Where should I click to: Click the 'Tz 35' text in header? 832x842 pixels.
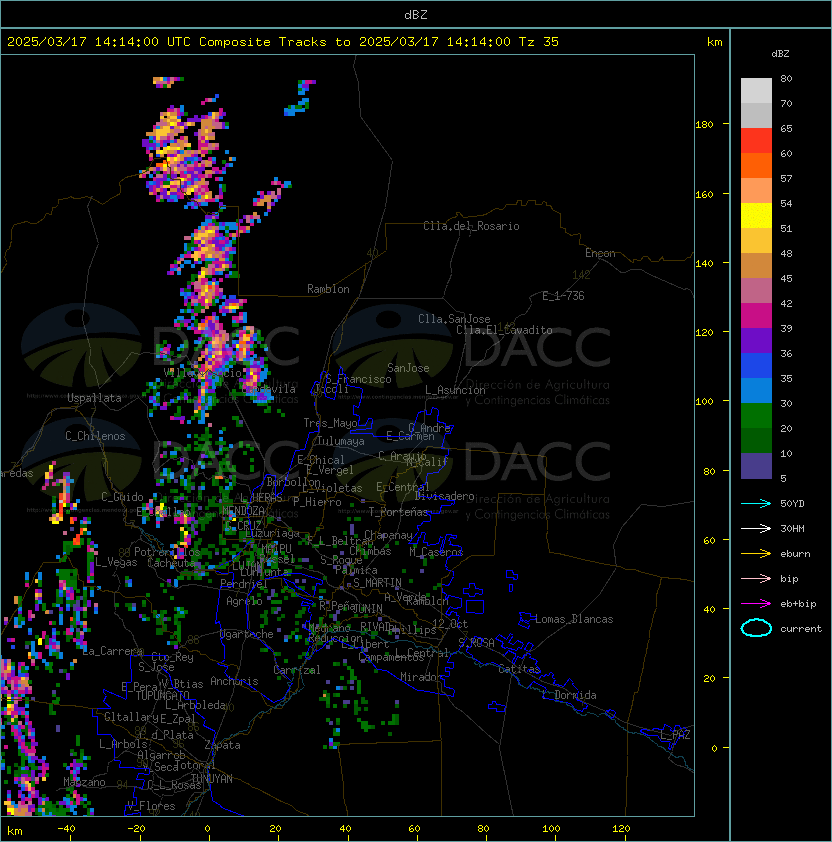tap(539, 42)
